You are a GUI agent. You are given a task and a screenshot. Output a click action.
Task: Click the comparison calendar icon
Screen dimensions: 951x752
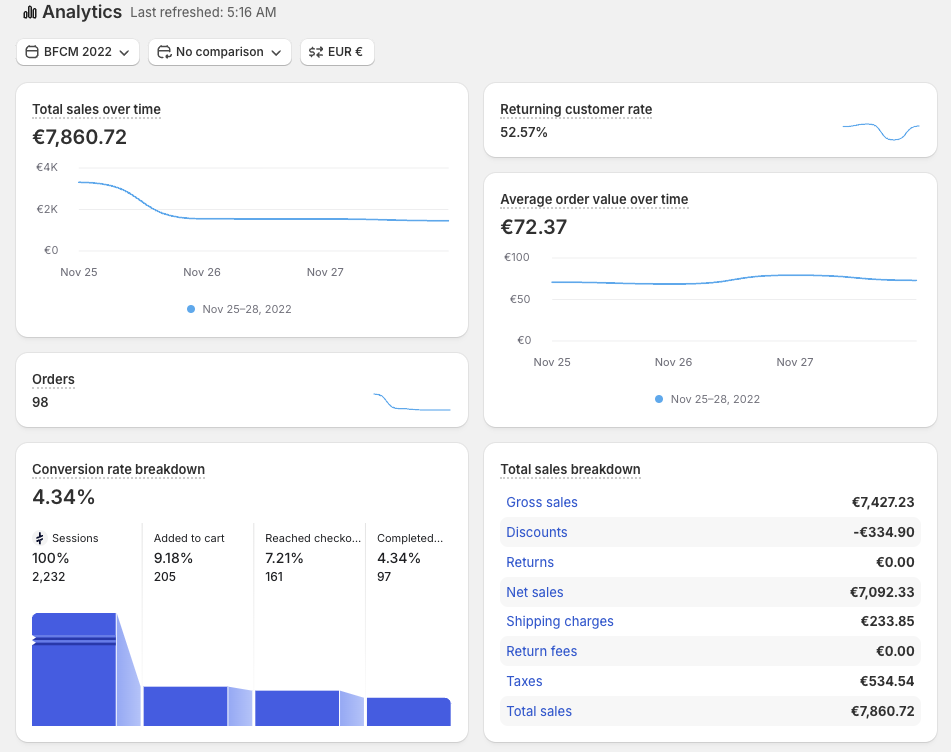164,52
